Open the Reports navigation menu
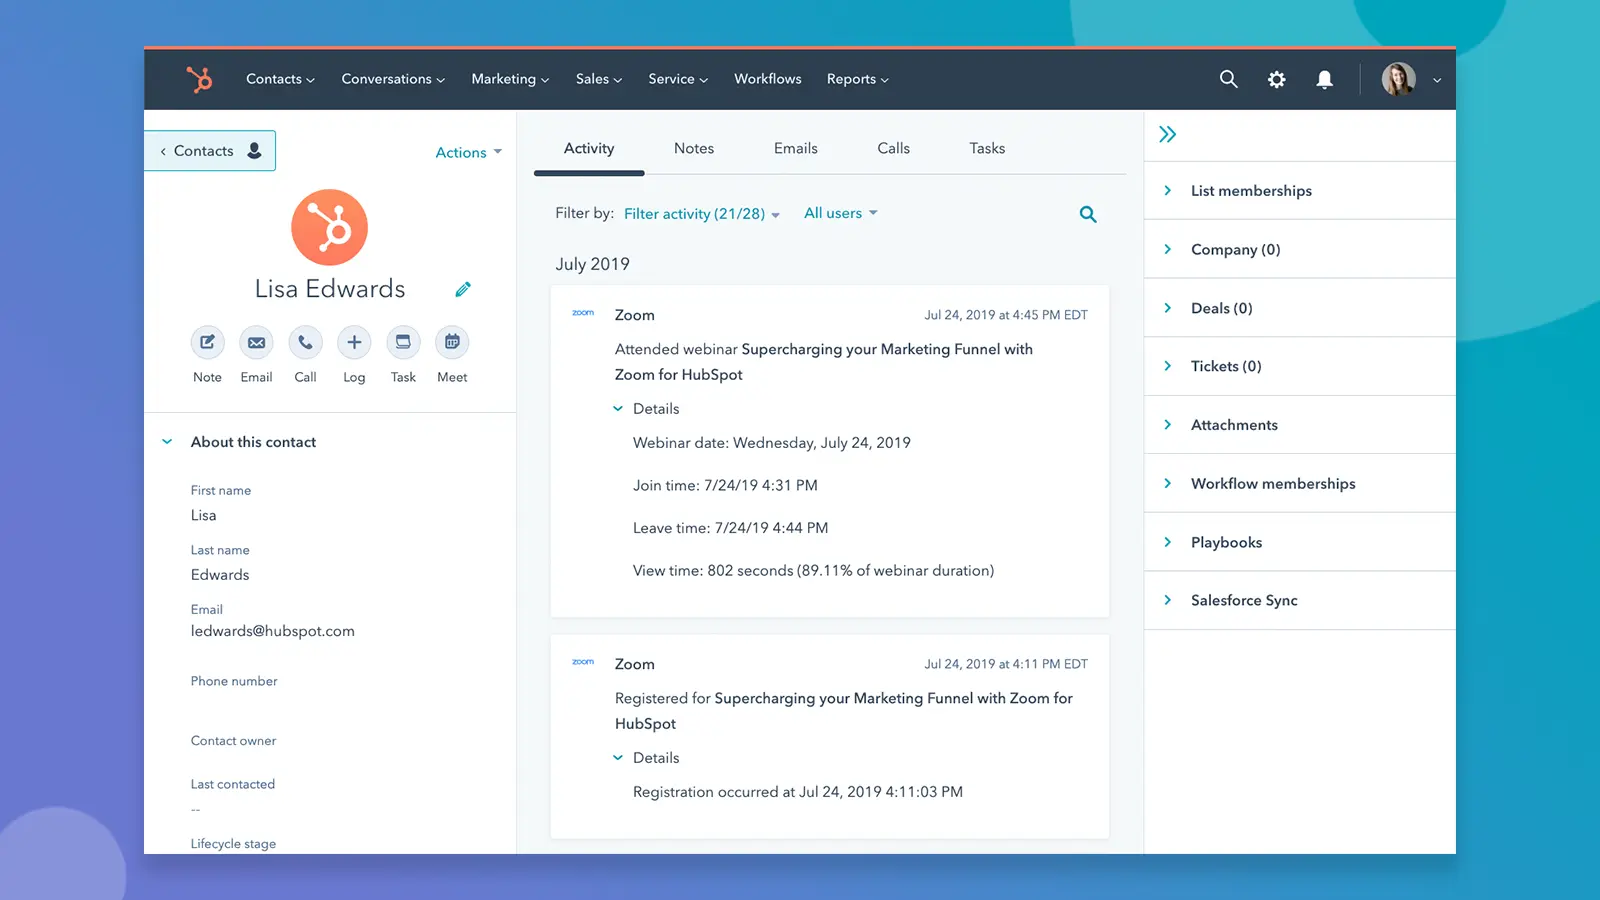Screen dimensions: 1600x900 coord(857,79)
